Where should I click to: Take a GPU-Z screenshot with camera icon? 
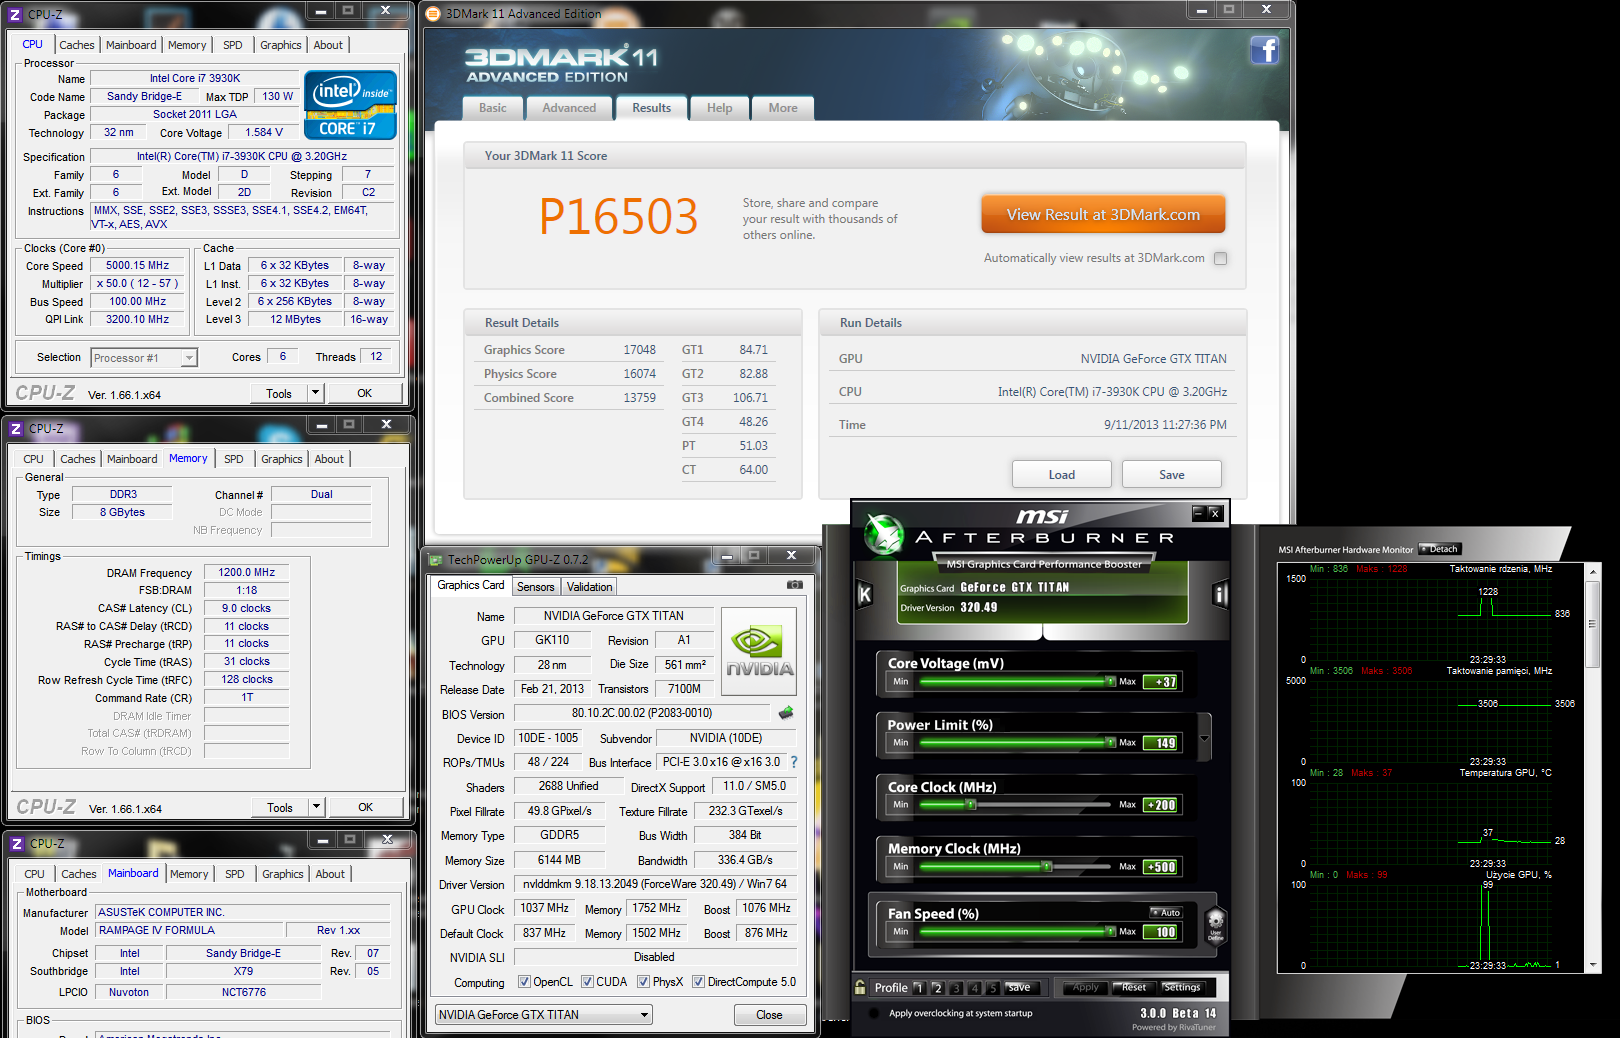pyautogui.click(x=795, y=585)
